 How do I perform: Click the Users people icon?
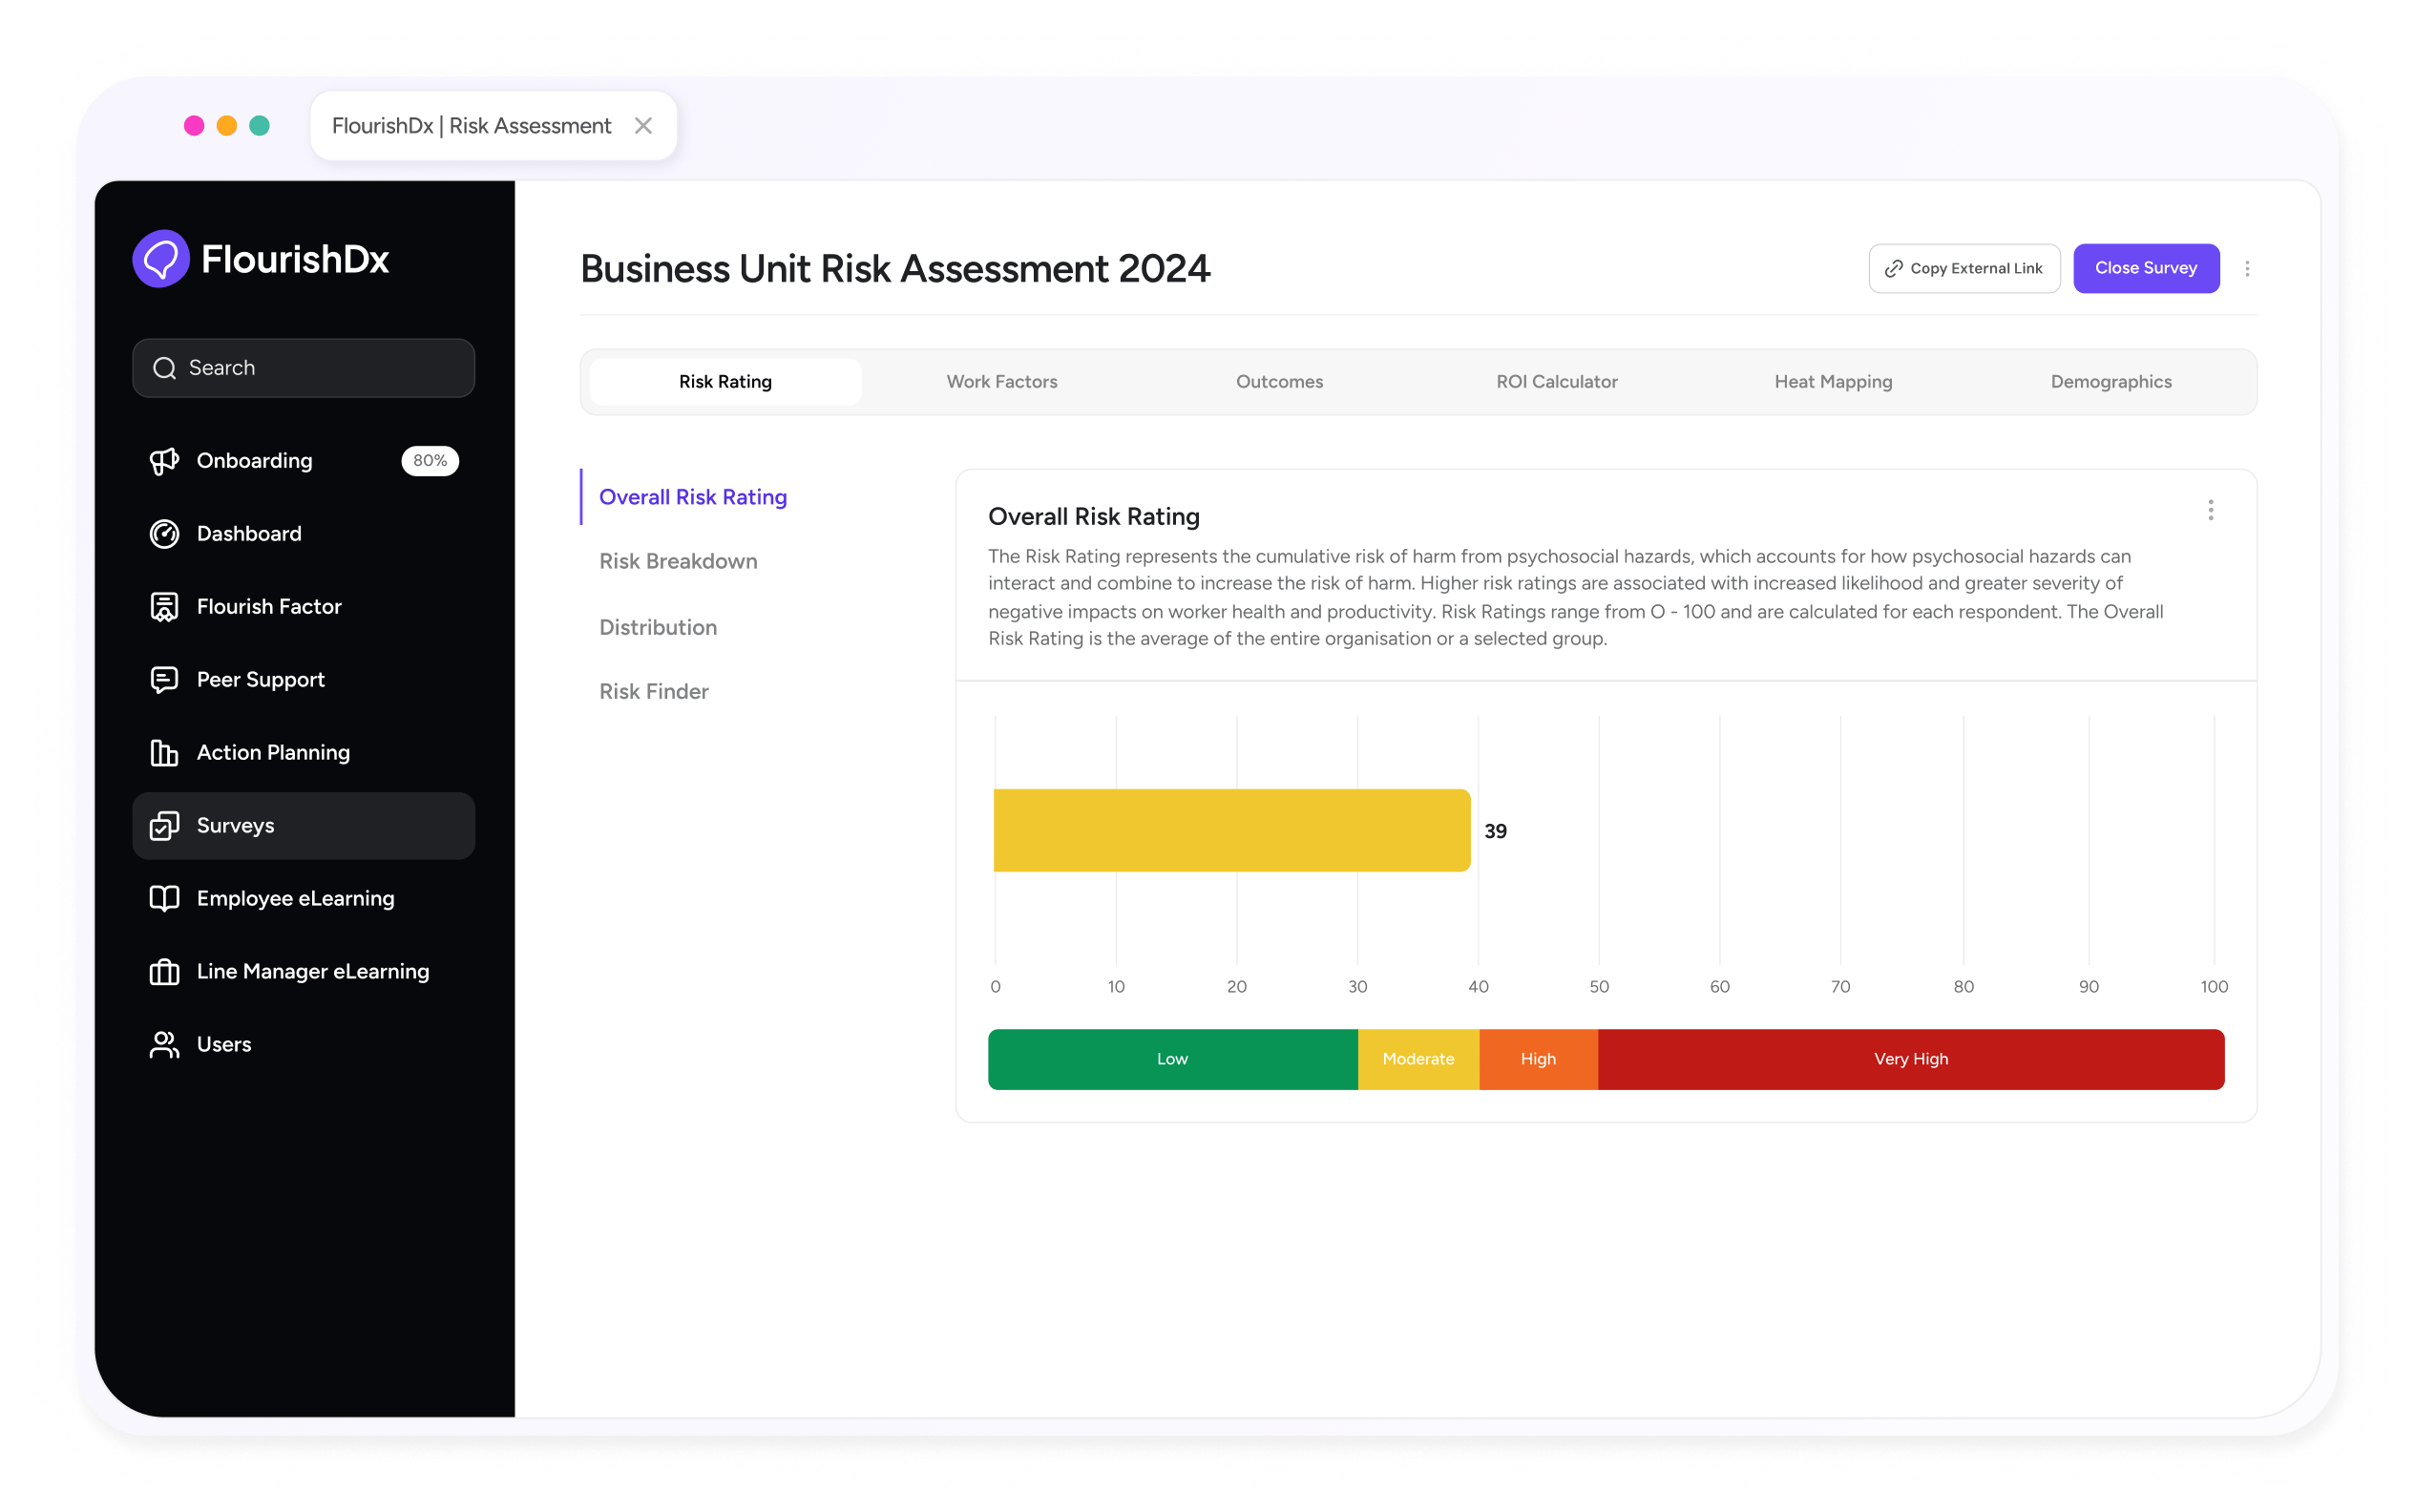[164, 1044]
